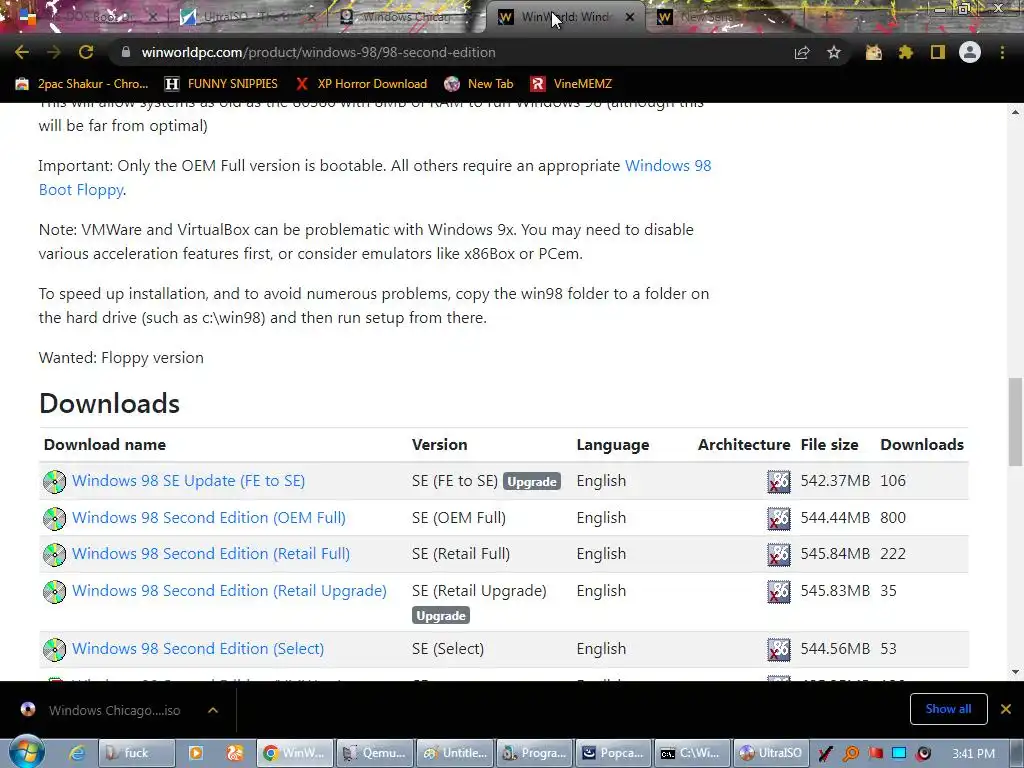This screenshot has height=768, width=1024.
Task: Switch to the Popcap taskbar window
Action: tap(615, 754)
